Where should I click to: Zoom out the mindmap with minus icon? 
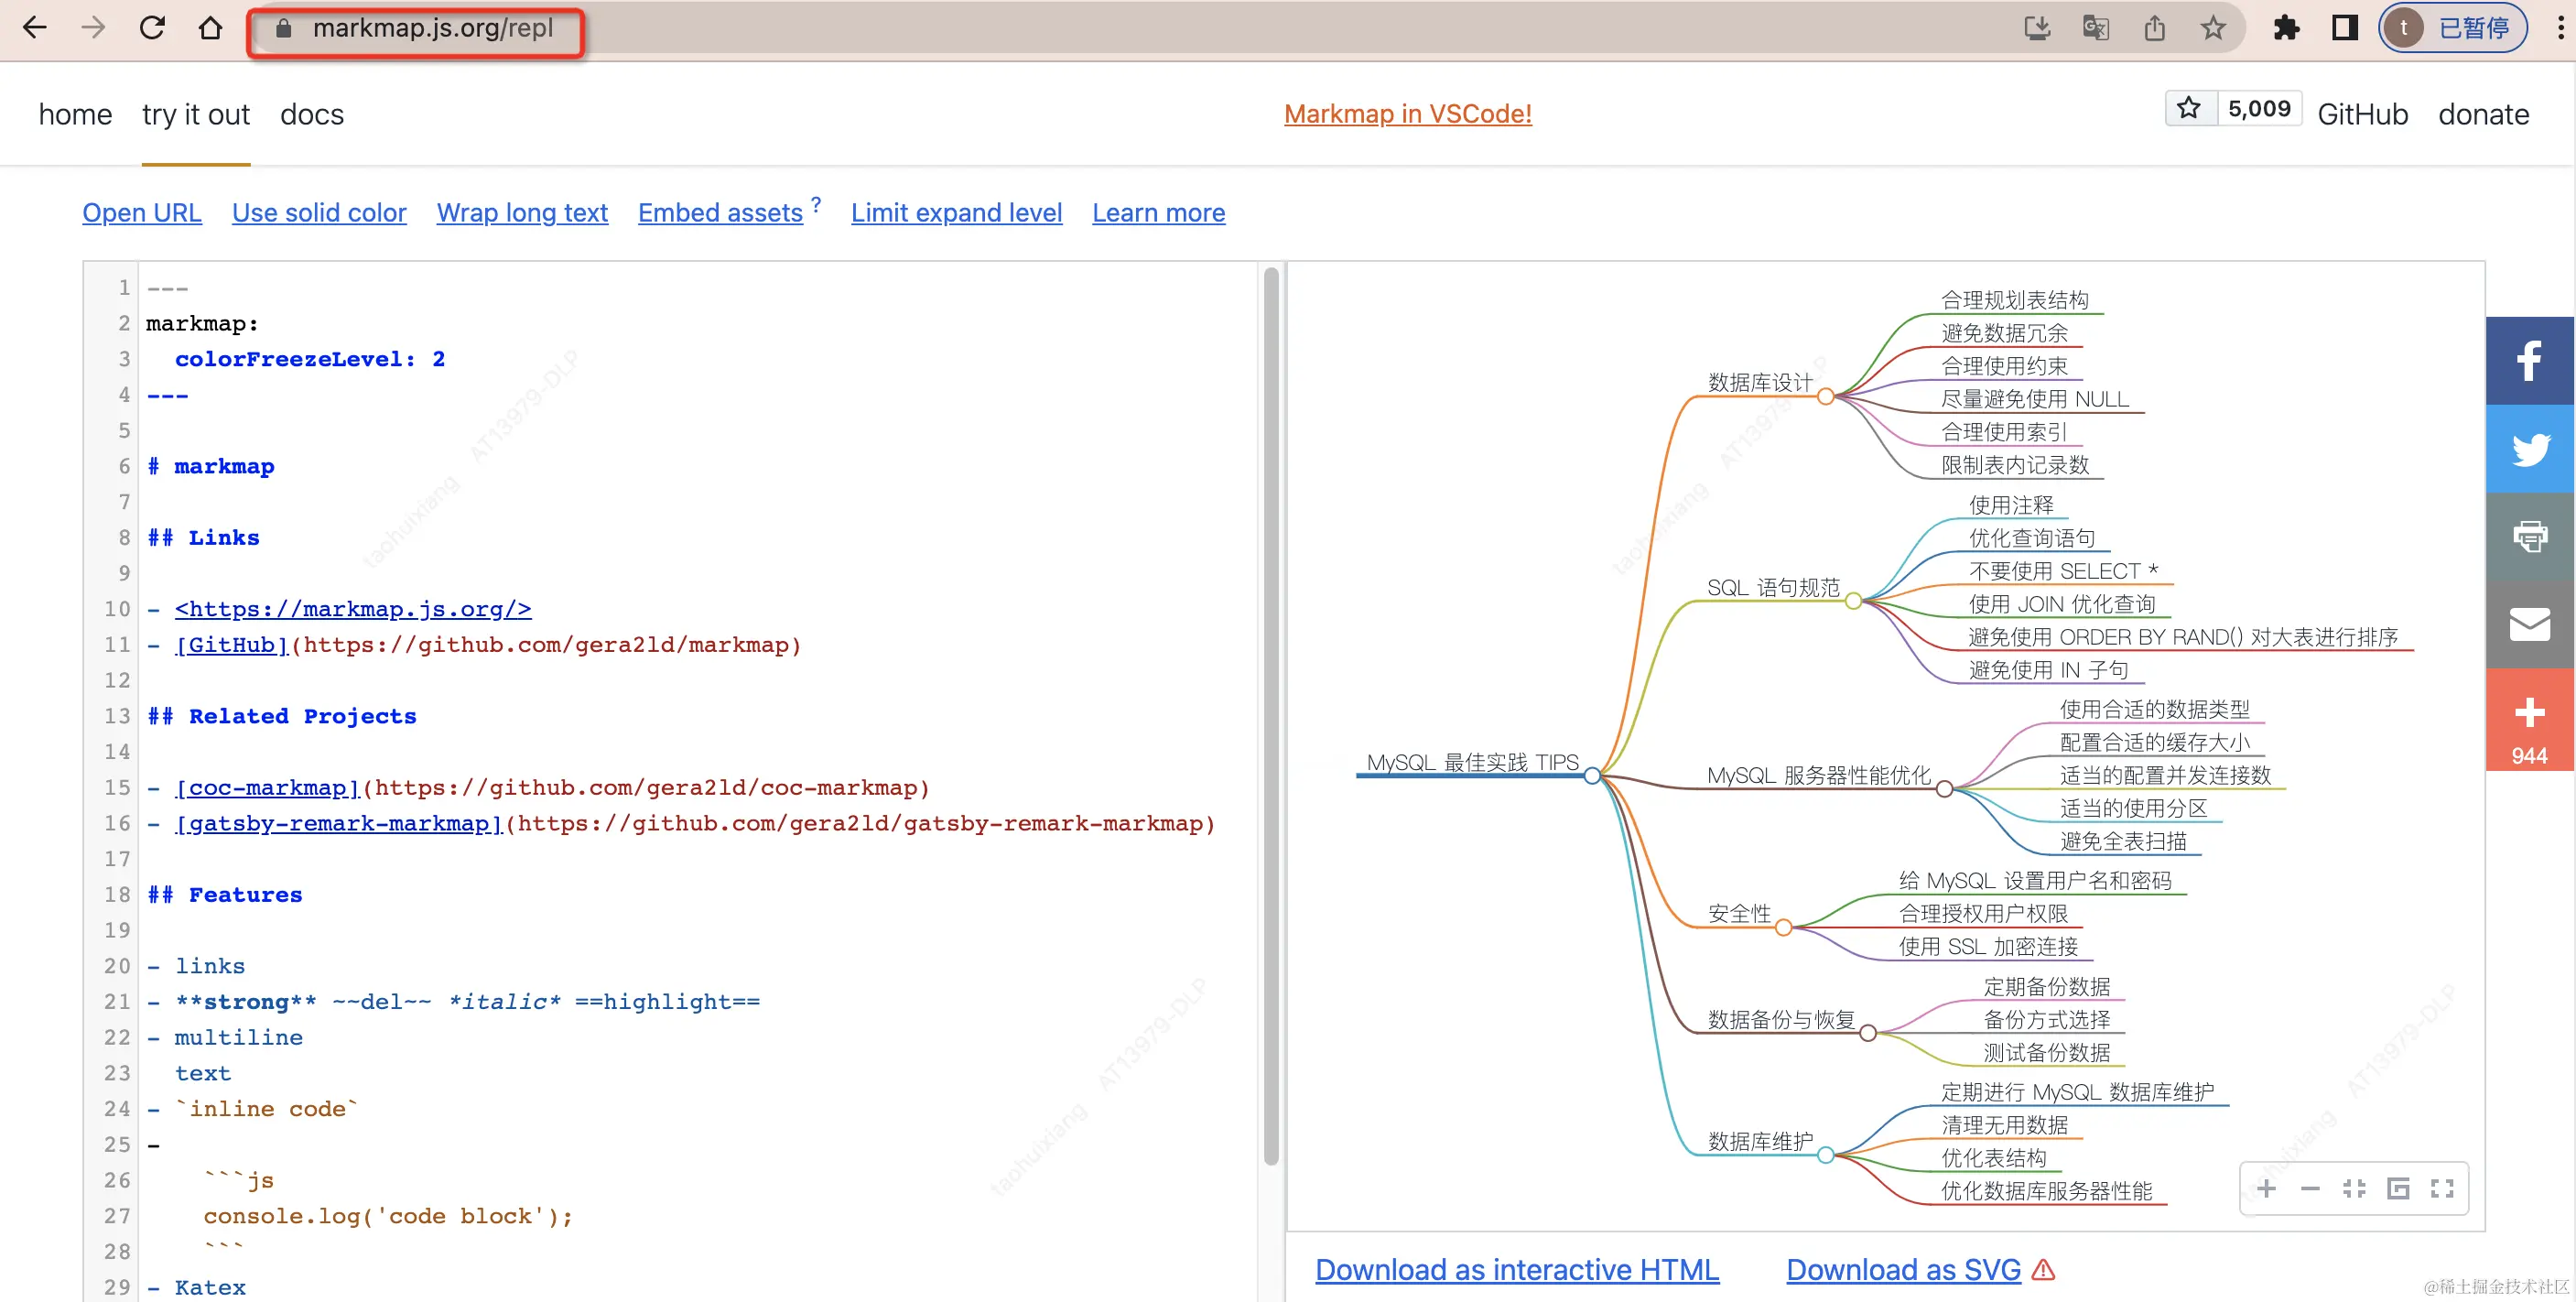pyautogui.click(x=2310, y=1188)
